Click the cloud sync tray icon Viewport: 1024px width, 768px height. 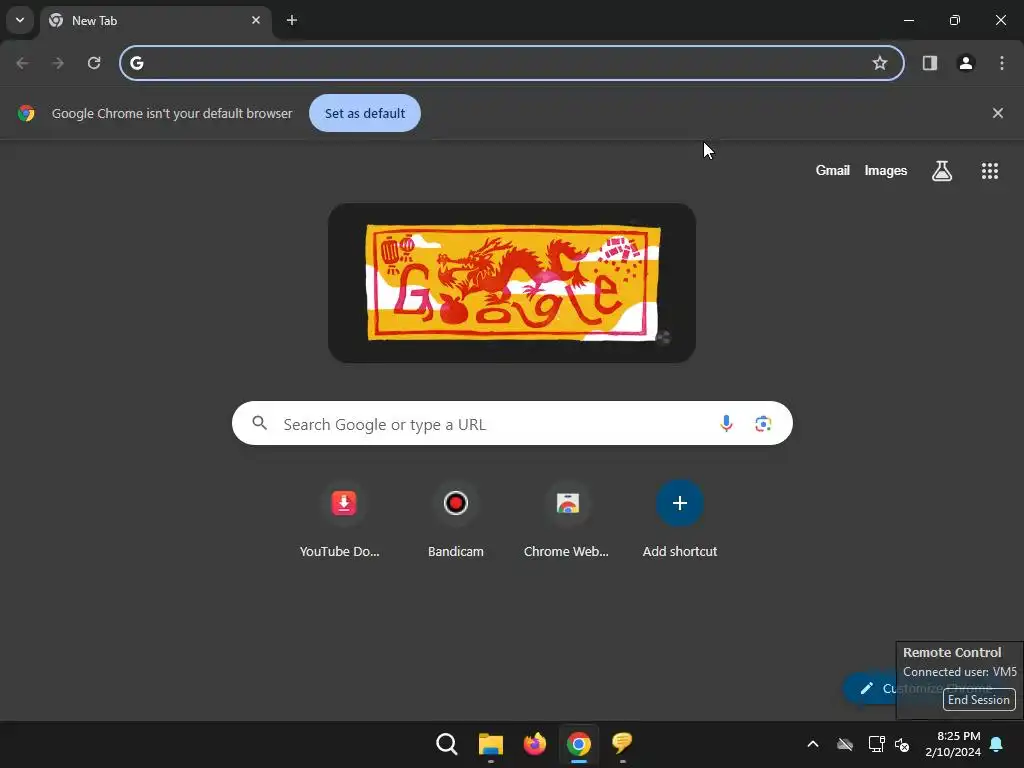coord(845,744)
